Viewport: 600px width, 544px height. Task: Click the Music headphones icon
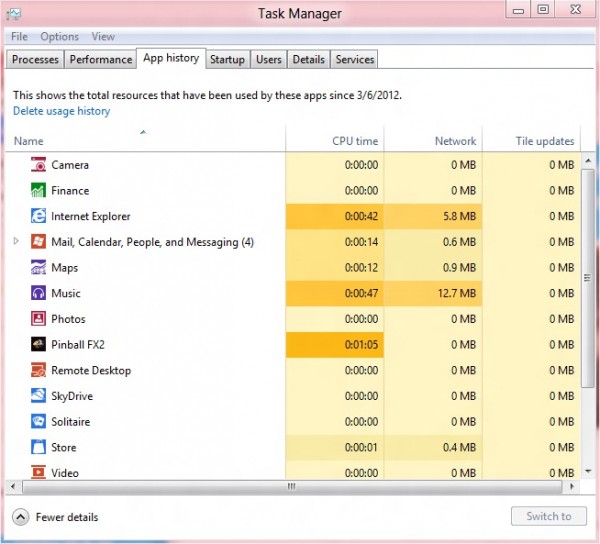click(38, 293)
